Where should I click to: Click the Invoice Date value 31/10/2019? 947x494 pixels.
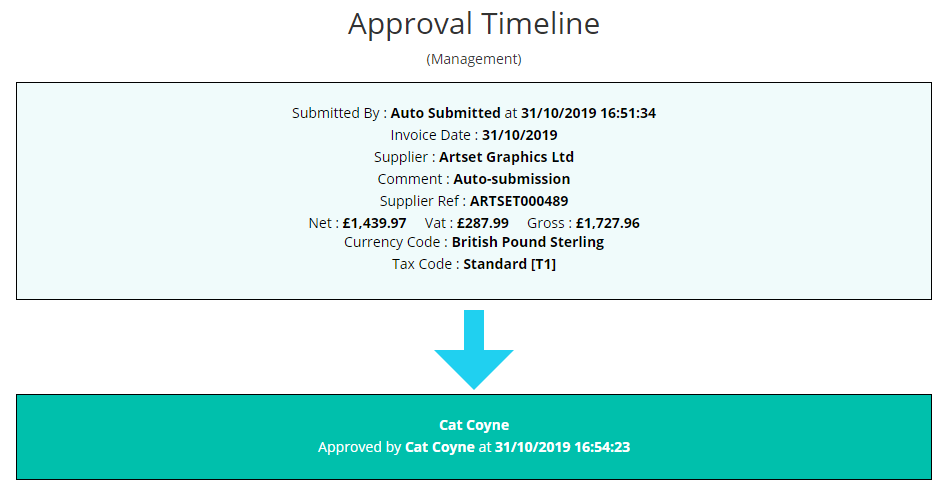[519, 135]
